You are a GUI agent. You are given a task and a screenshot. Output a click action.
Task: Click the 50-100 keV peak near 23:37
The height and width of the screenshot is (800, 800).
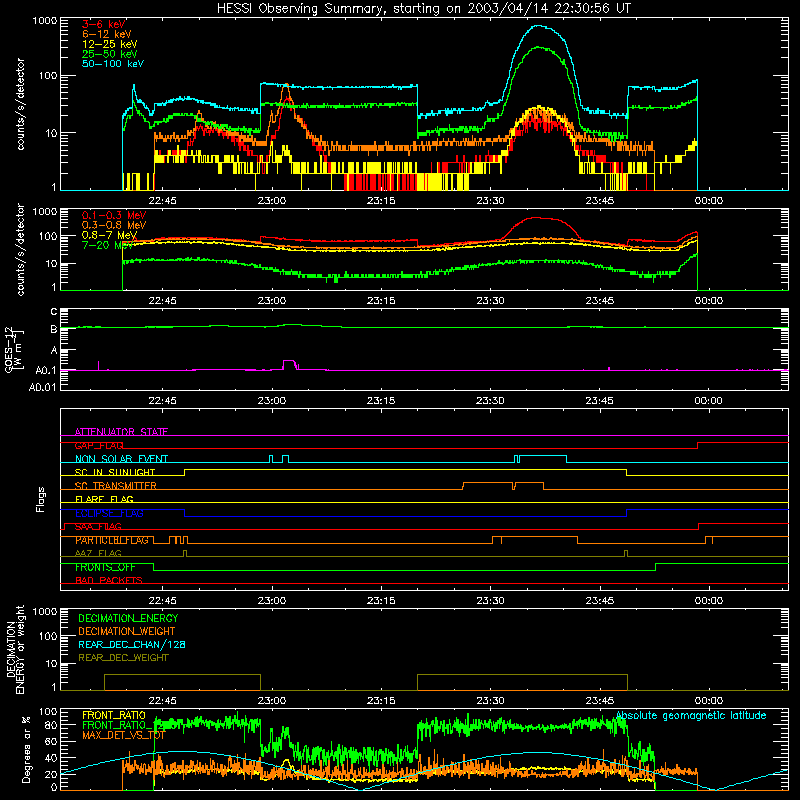click(538, 26)
